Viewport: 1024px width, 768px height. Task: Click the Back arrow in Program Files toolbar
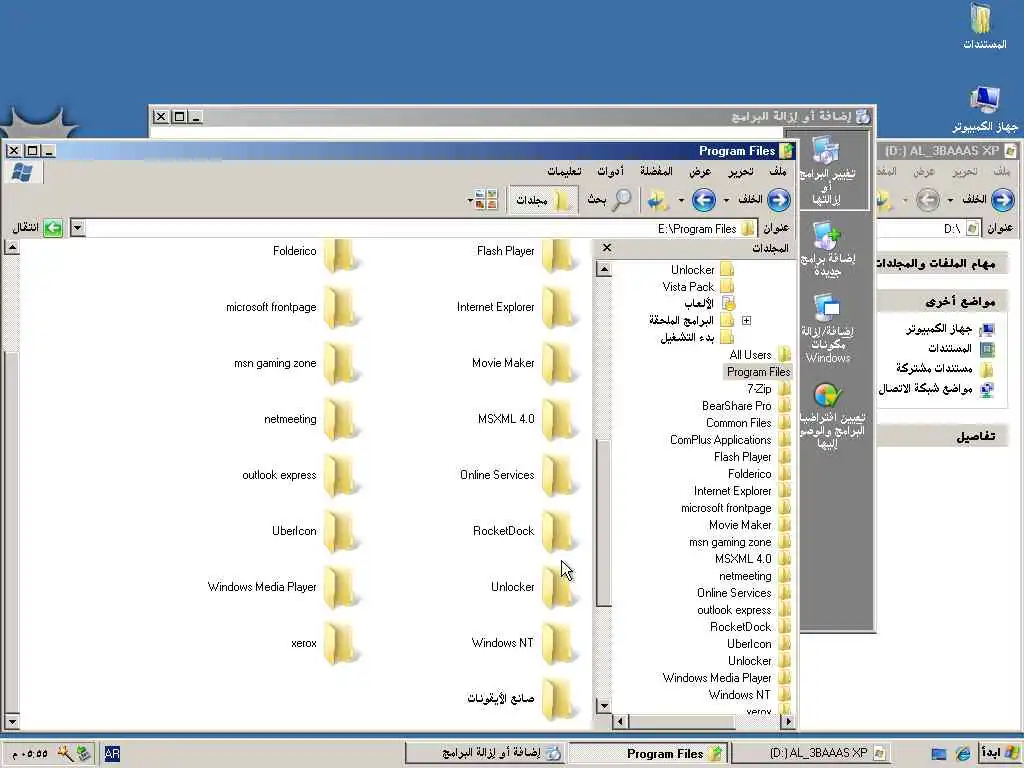(778, 200)
